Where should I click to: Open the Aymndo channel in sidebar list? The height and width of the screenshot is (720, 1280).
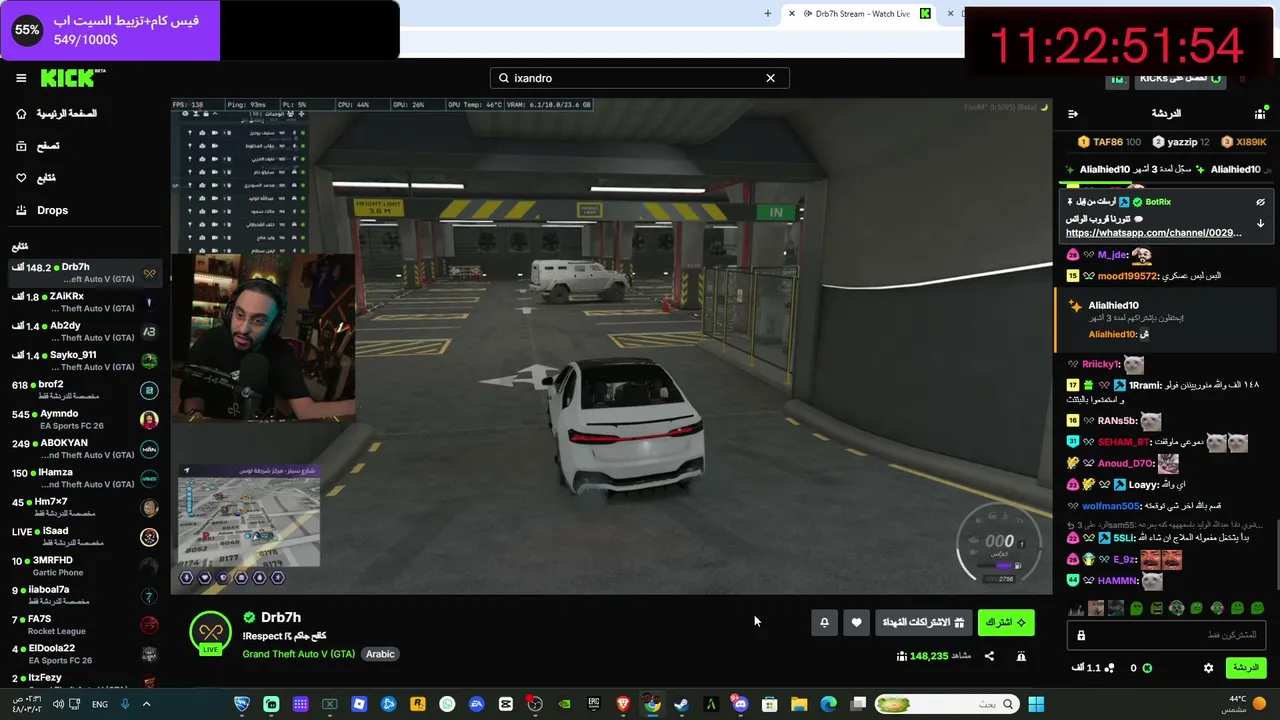84,420
